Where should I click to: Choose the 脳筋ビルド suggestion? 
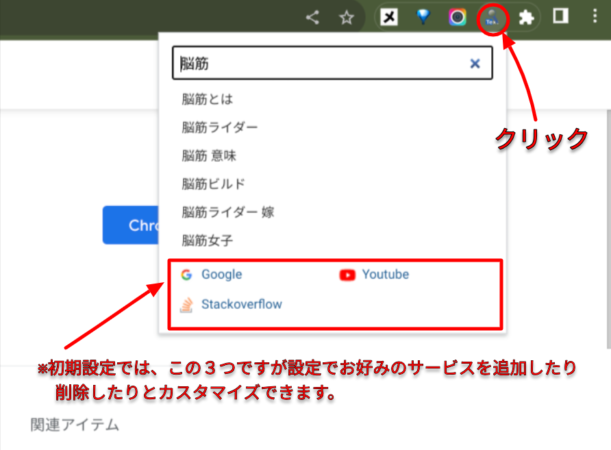tap(213, 184)
